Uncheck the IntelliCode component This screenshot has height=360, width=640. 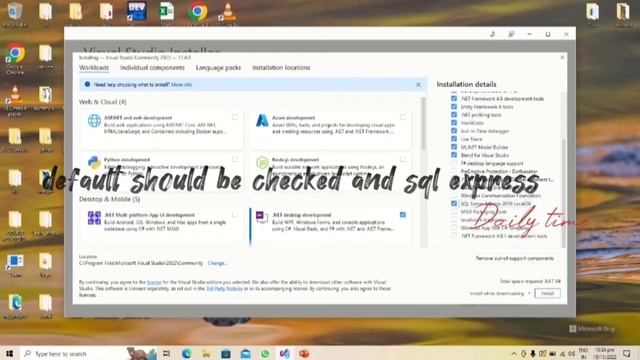454,123
